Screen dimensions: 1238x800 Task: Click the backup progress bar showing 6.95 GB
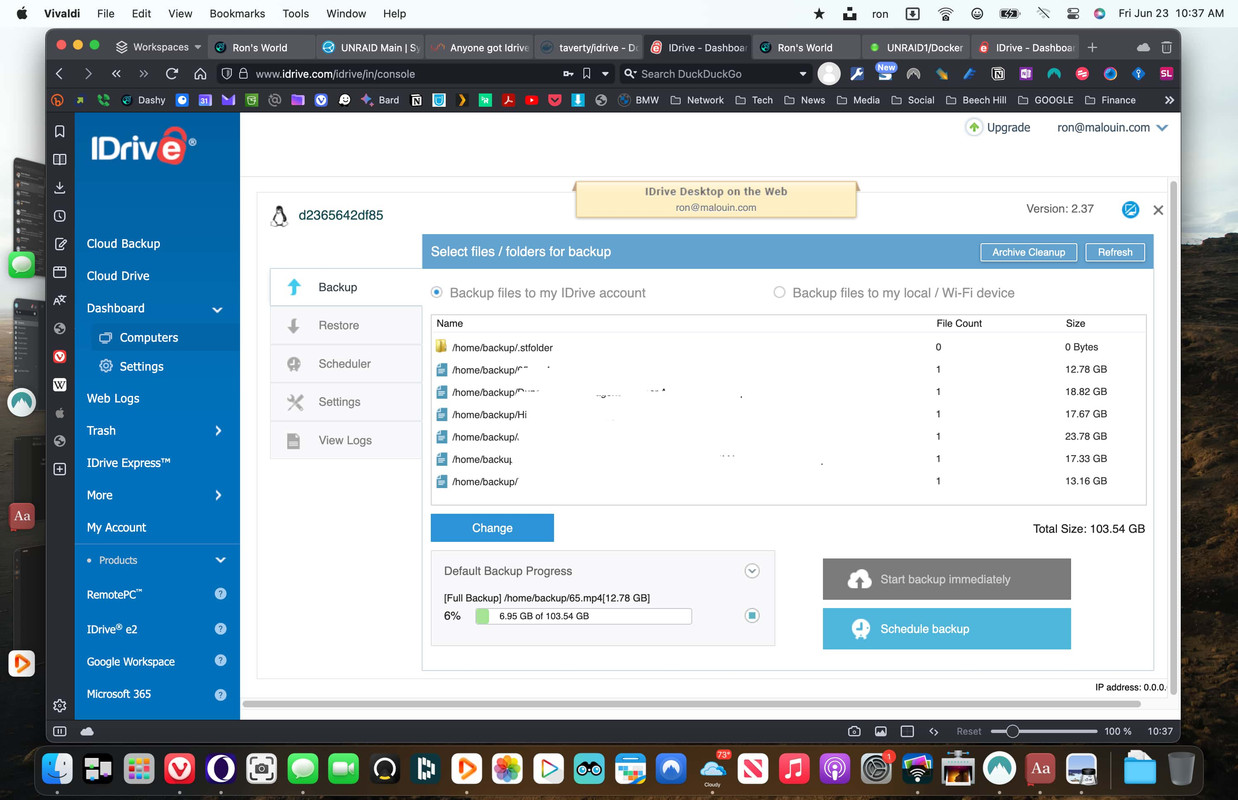point(583,616)
